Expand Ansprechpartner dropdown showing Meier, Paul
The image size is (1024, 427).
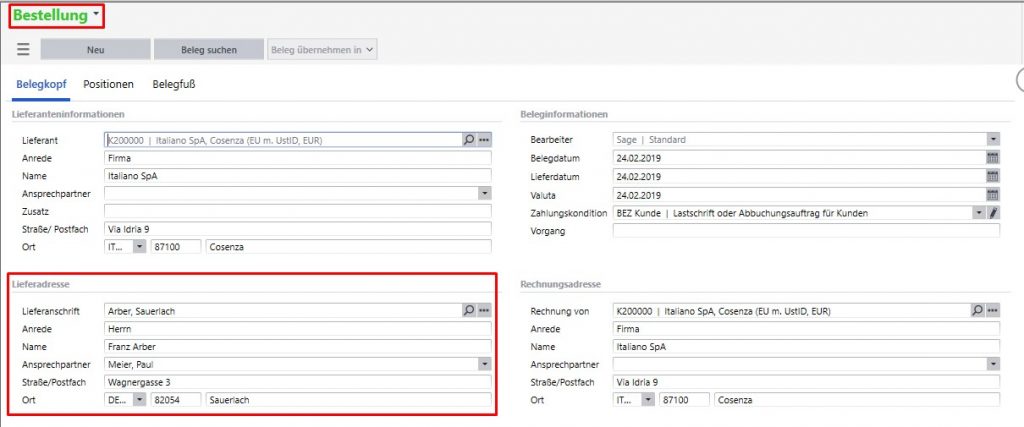(485, 365)
